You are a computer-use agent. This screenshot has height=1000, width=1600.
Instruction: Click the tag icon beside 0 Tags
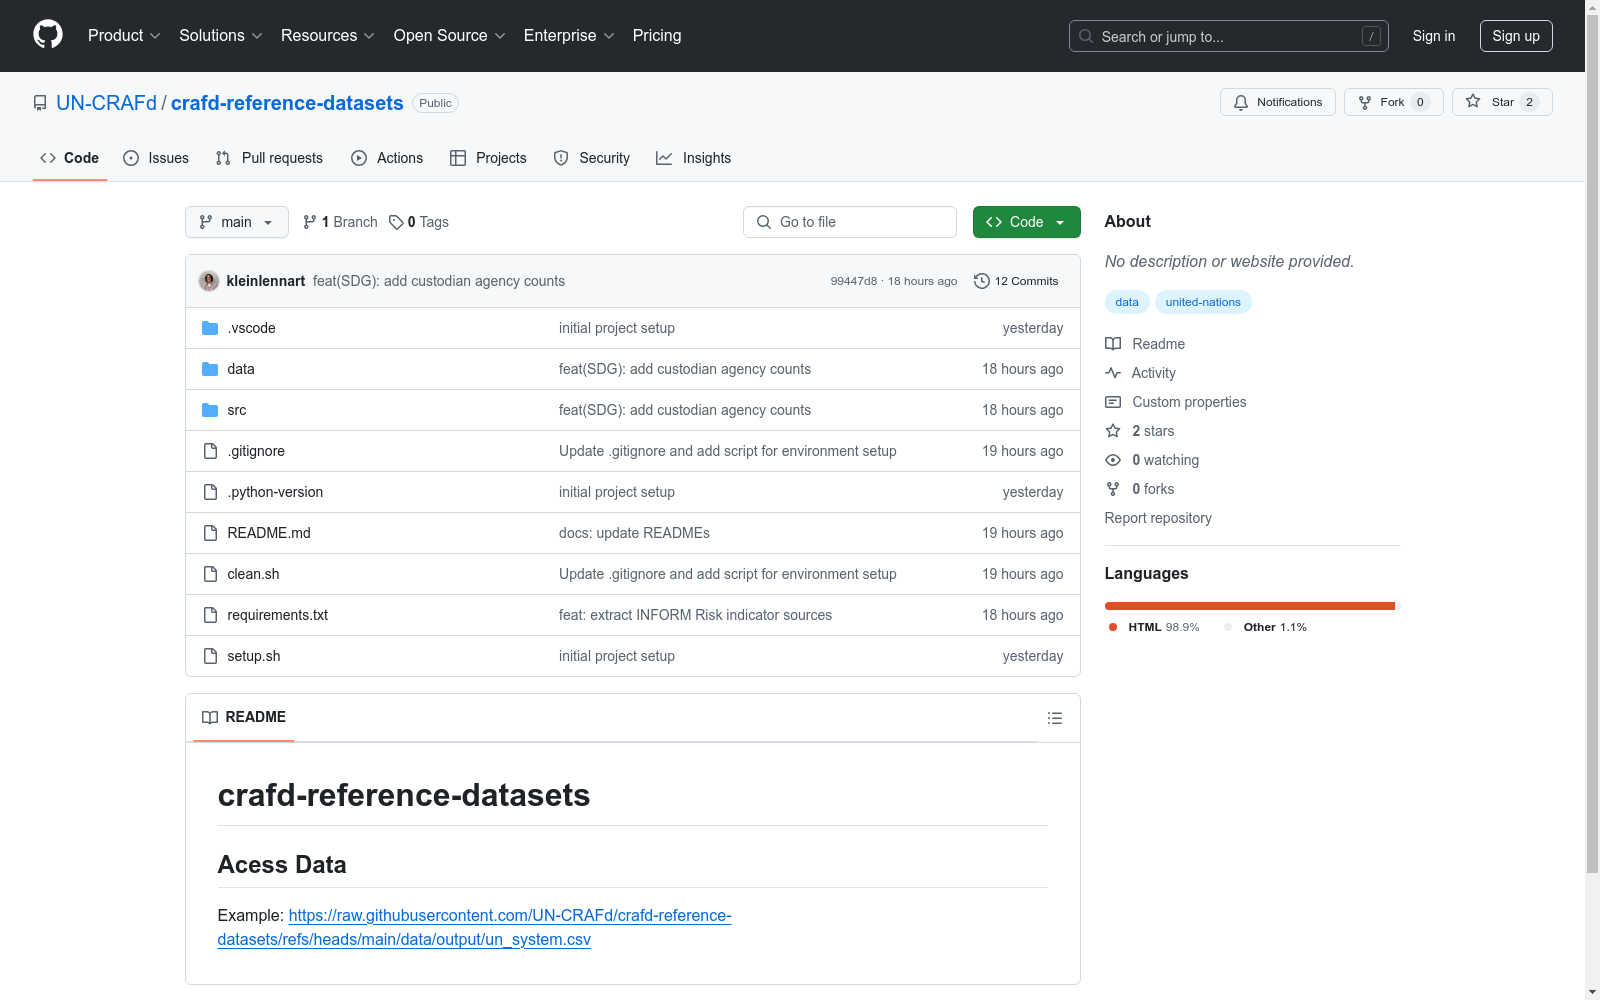396,222
